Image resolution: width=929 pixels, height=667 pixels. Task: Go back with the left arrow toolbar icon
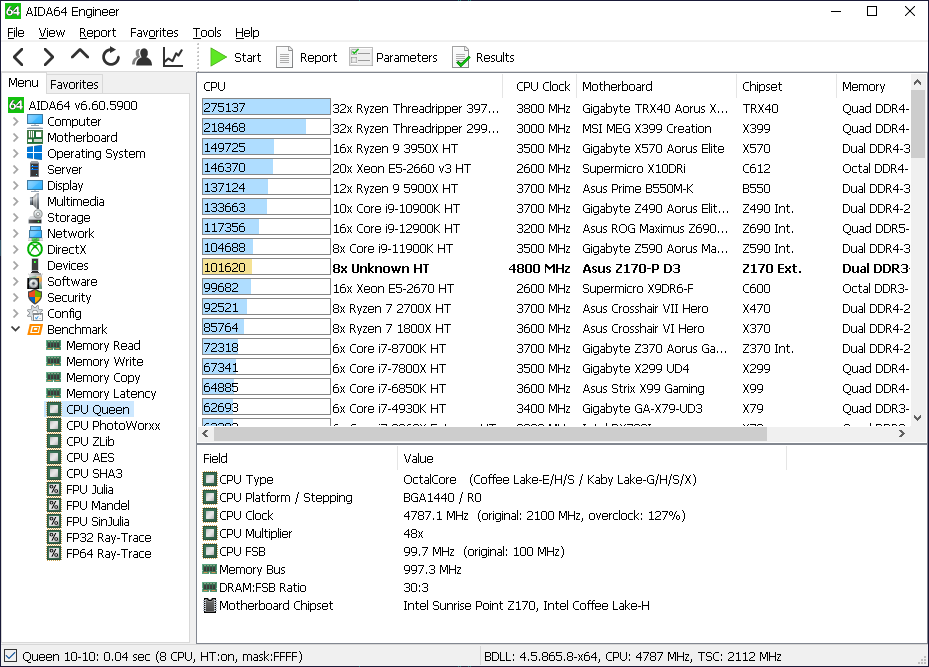(x=18, y=57)
